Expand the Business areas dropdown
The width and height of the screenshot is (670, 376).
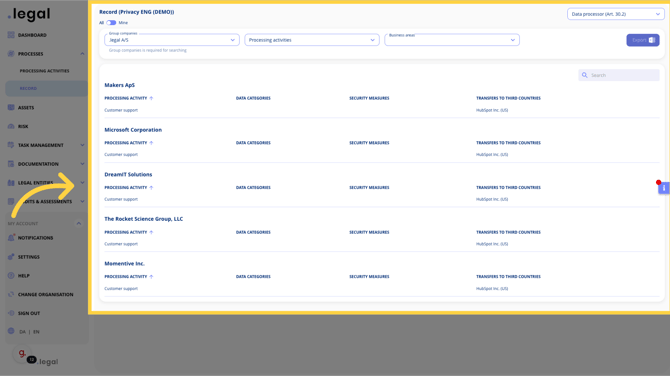pos(452,40)
